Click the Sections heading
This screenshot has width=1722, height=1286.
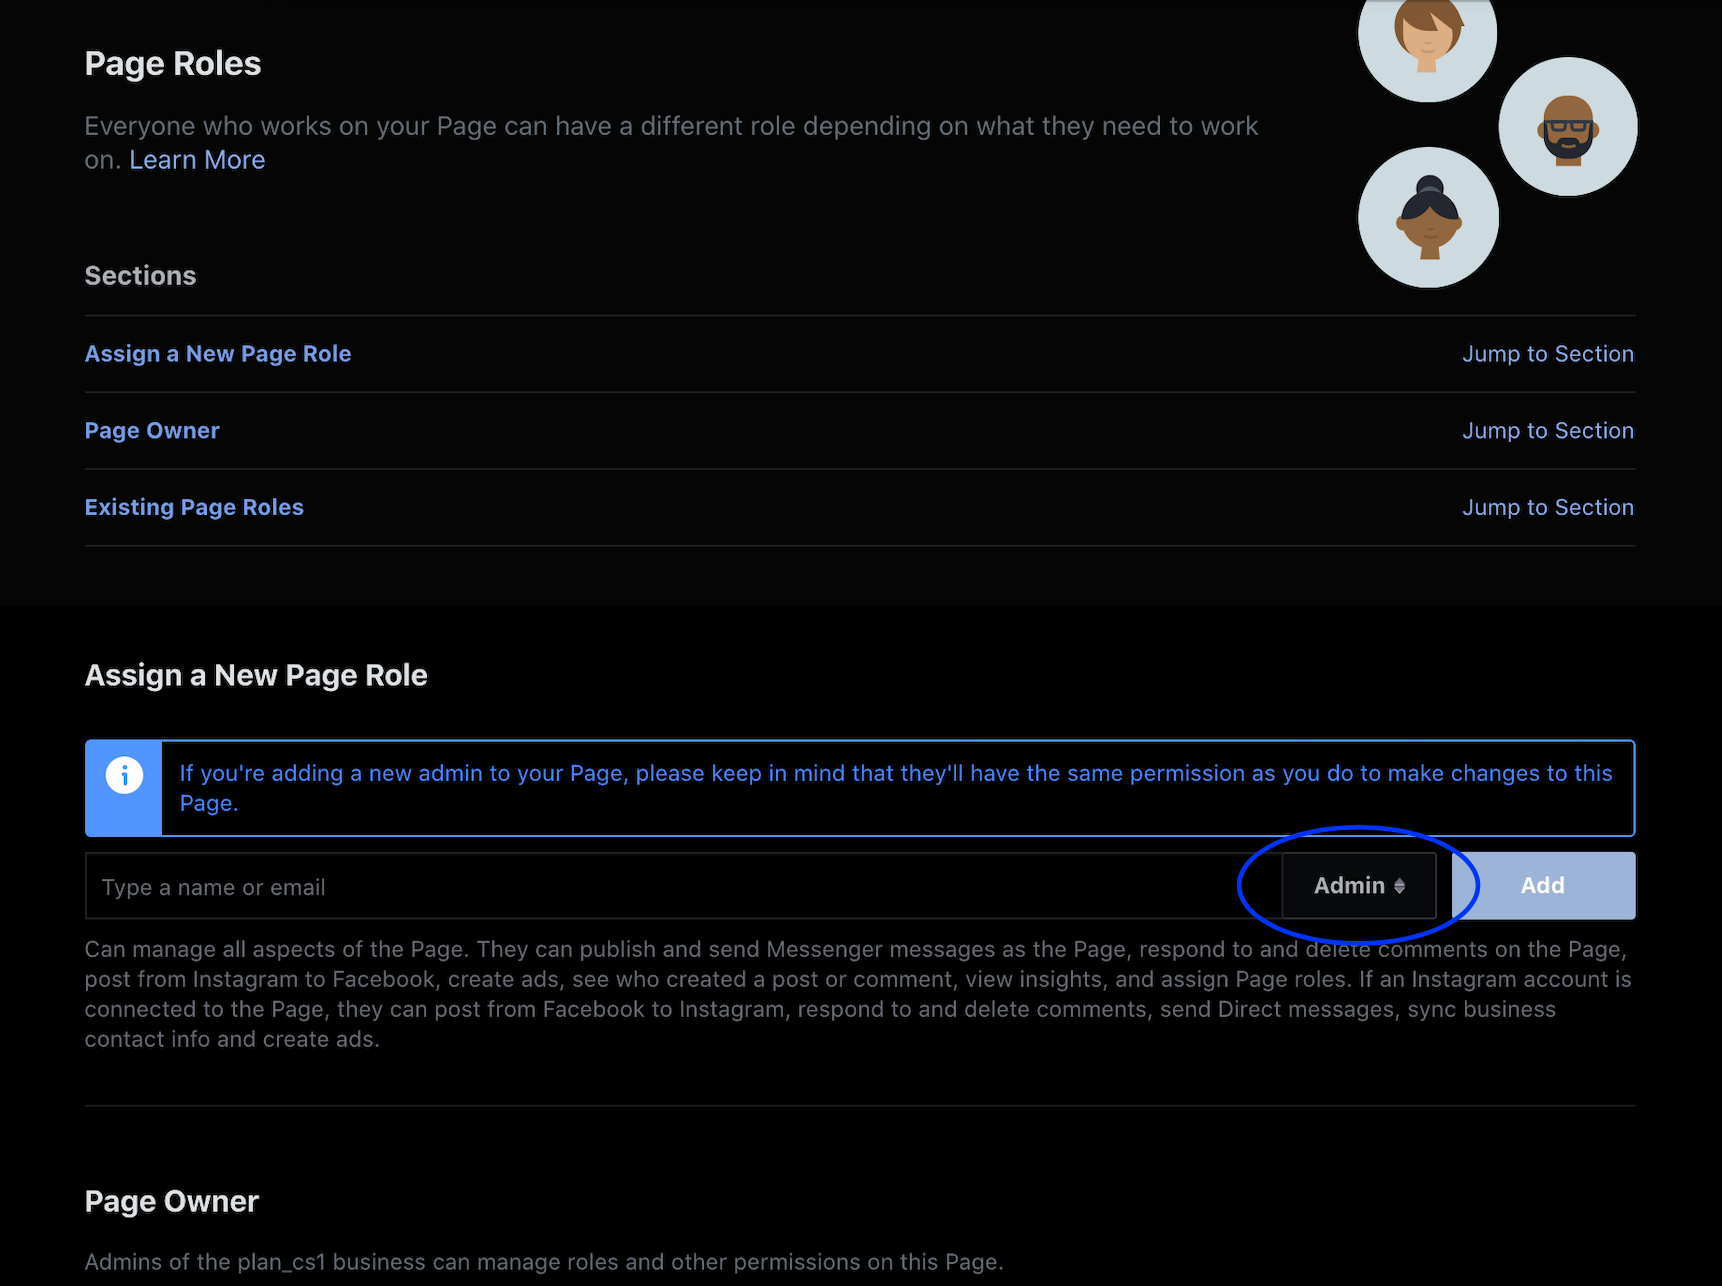click(x=141, y=276)
